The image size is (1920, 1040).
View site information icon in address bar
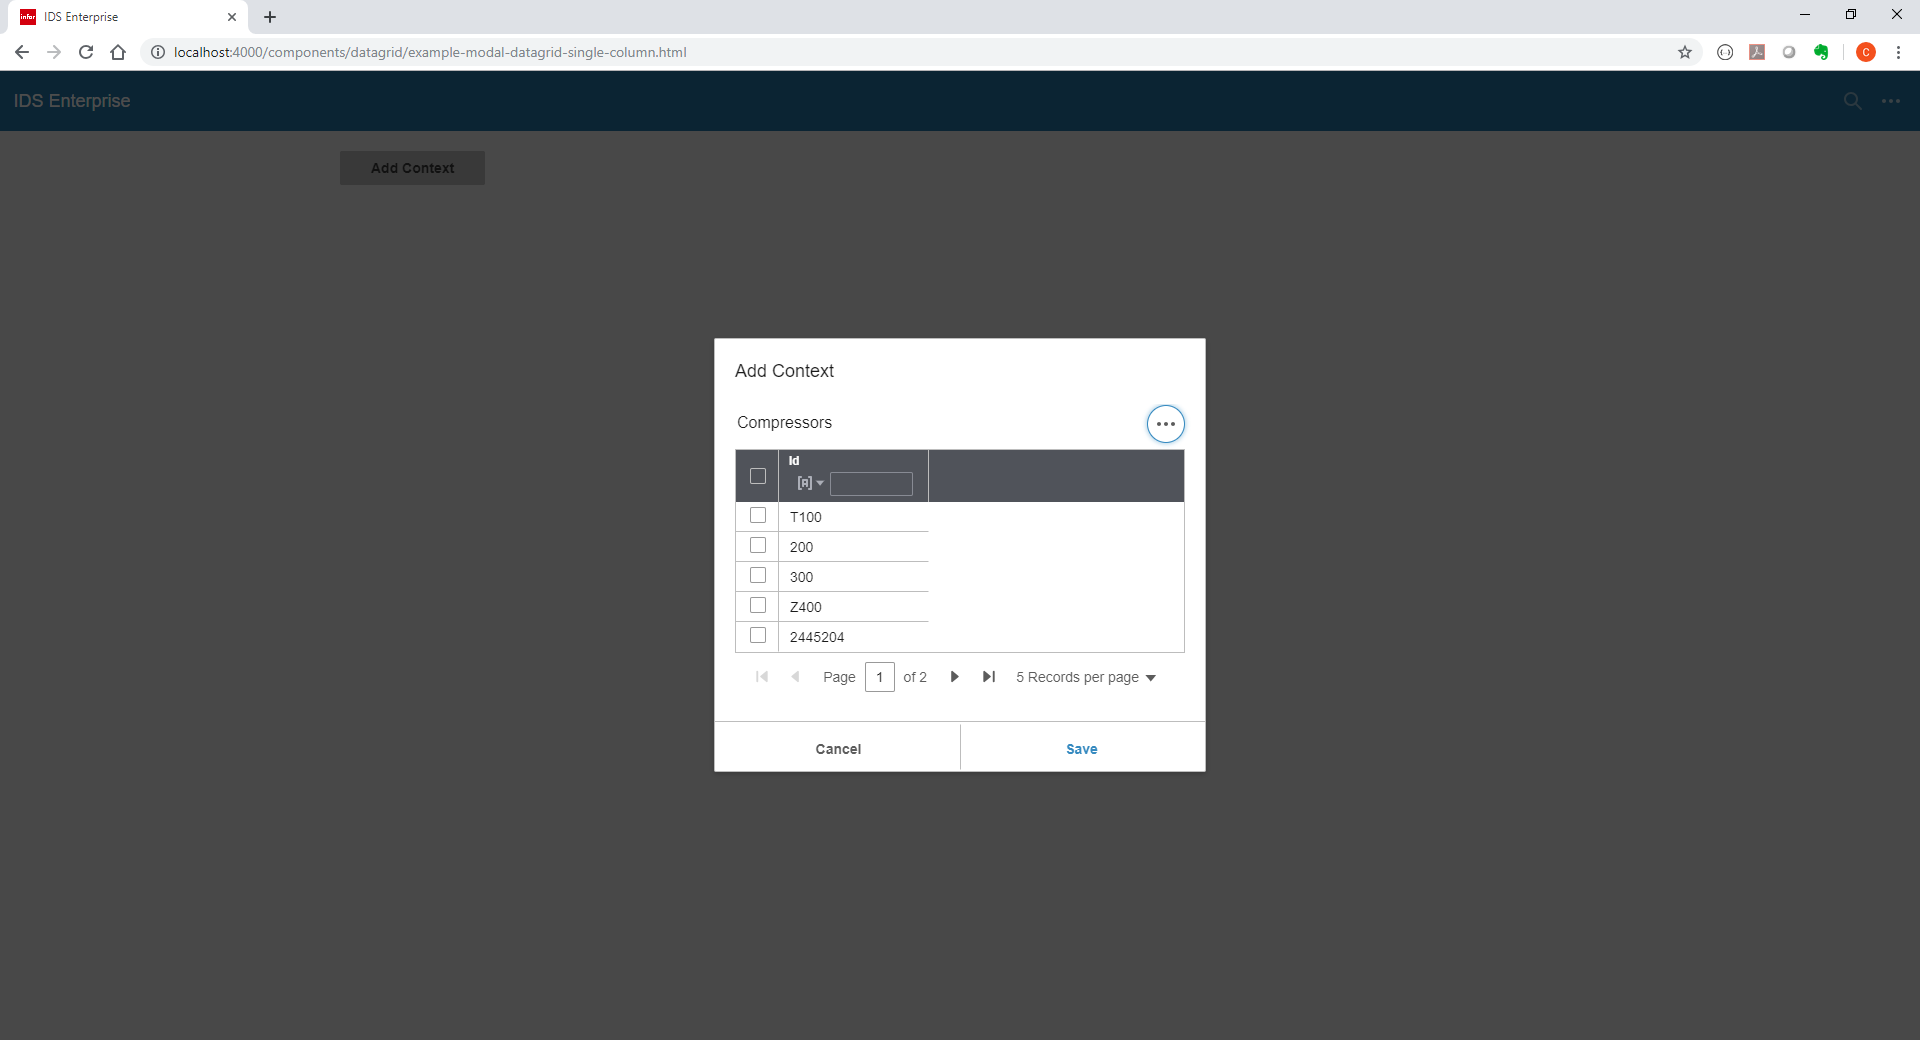pyautogui.click(x=158, y=52)
